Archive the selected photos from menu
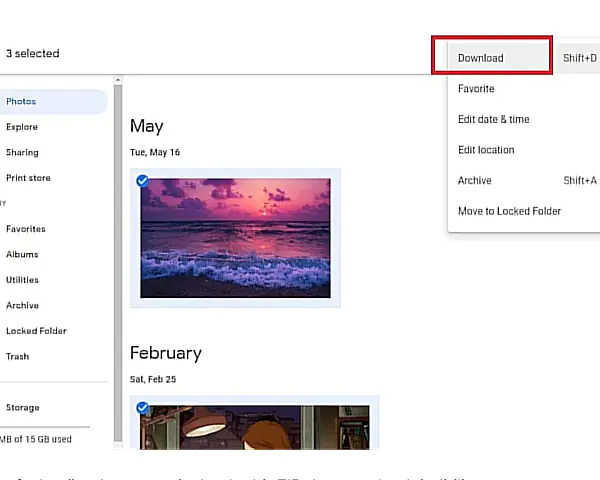The image size is (600, 480). tap(475, 181)
